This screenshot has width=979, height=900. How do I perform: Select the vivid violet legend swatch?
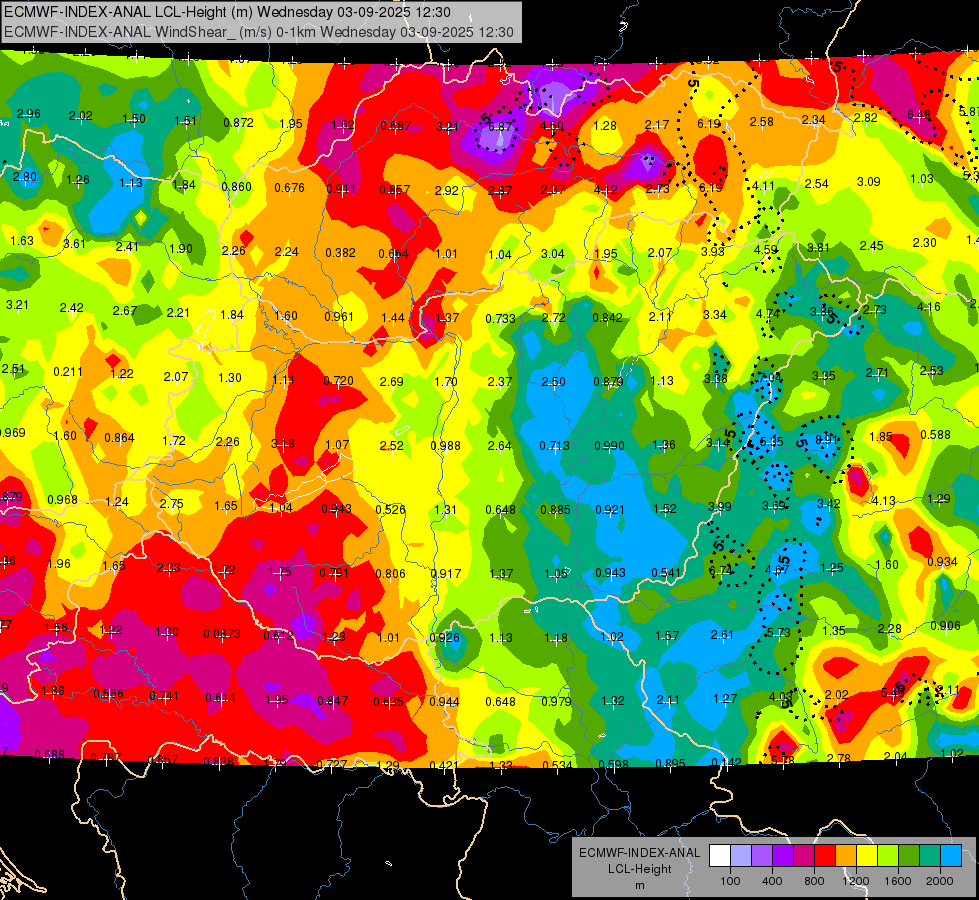point(783,856)
